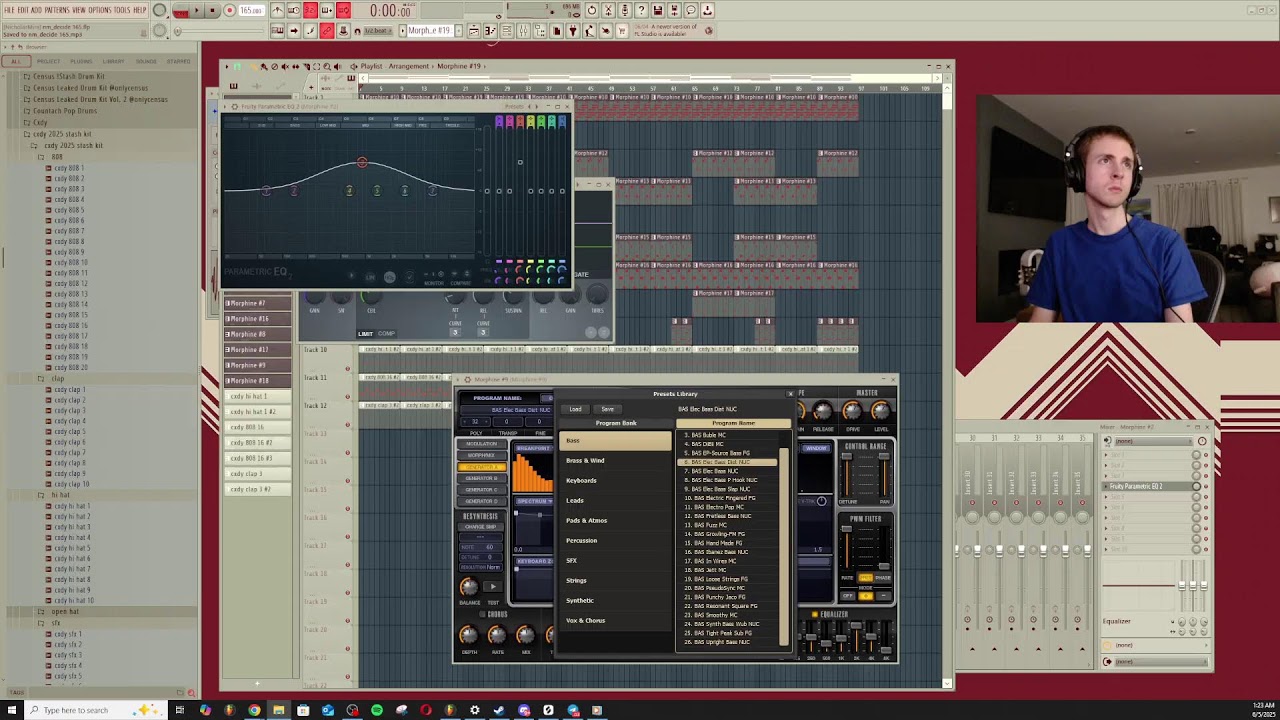This screenshot has width=1280, height=720.
Task: Open the pattern selector showing Morphine #19
Action: [430, 31]
